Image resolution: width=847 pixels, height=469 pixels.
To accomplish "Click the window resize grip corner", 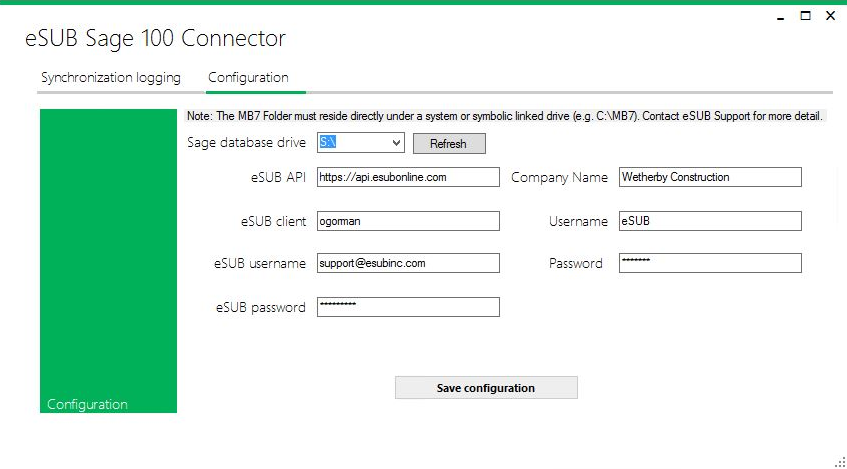I will [x=840, y=462].
